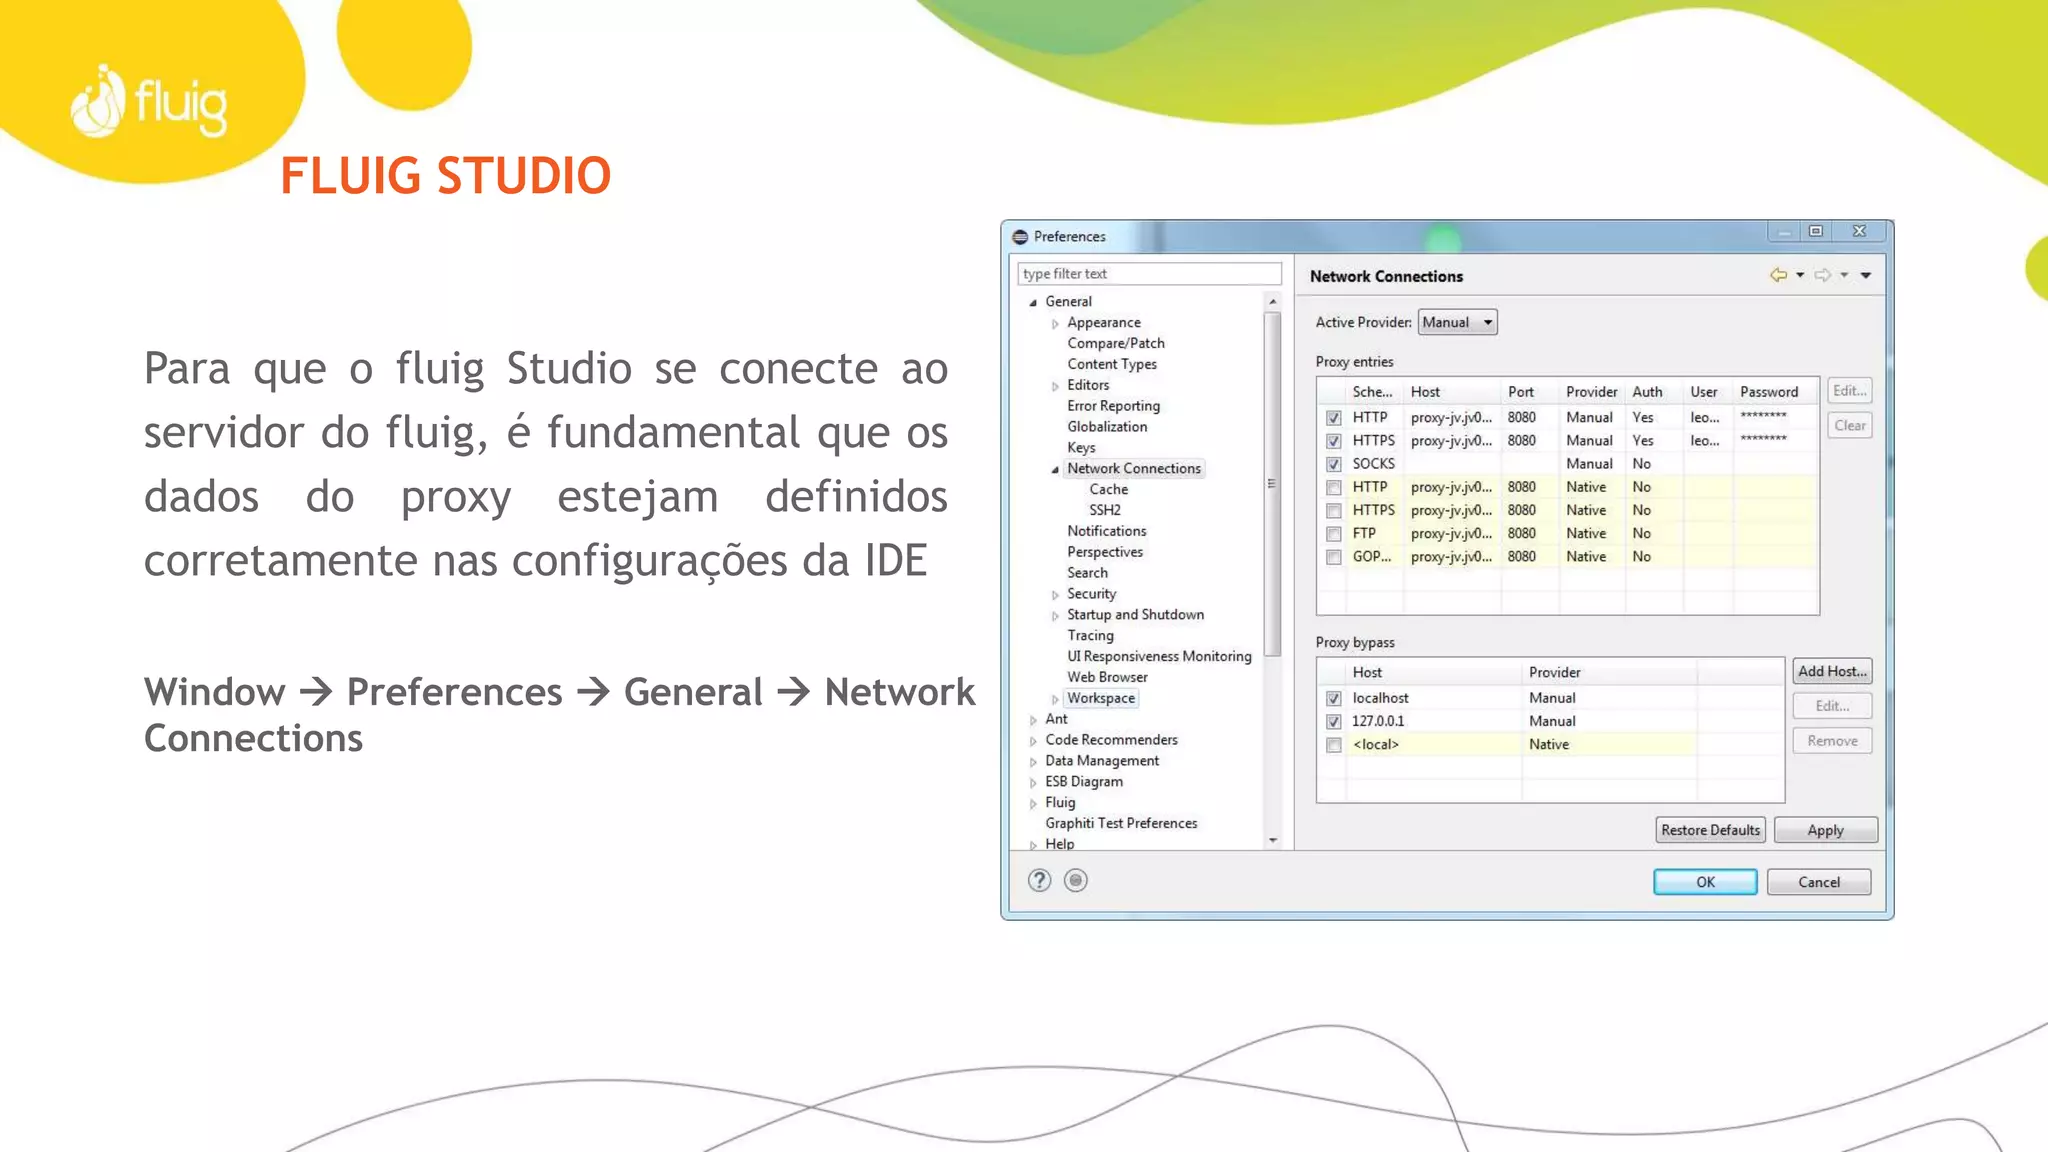
Task: Select Compare/Patch preference page
Action: tap(1115, 343)
